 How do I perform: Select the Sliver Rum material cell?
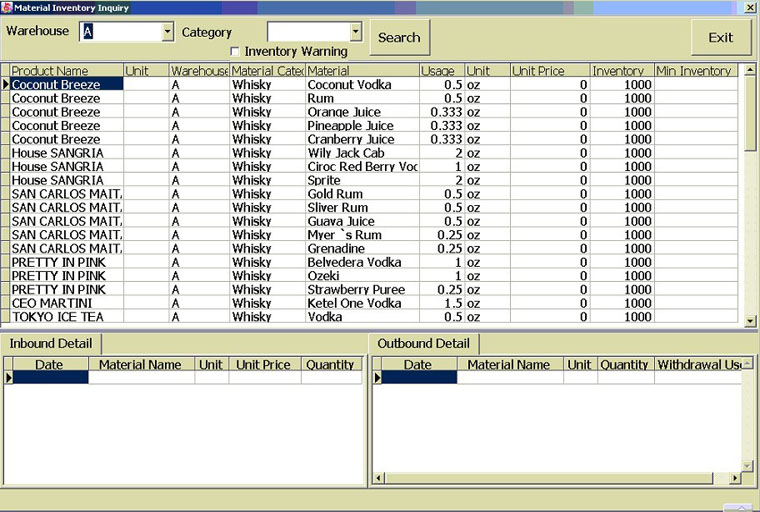click(363, 208)
